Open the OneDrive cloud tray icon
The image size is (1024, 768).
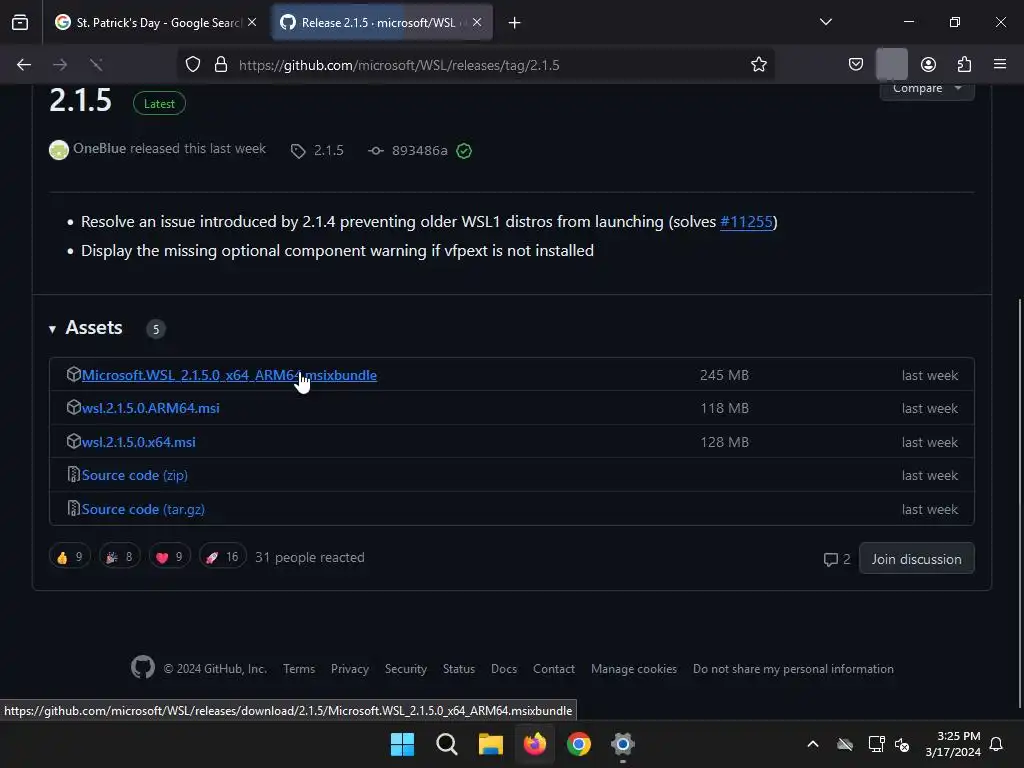tap(844, 744)
